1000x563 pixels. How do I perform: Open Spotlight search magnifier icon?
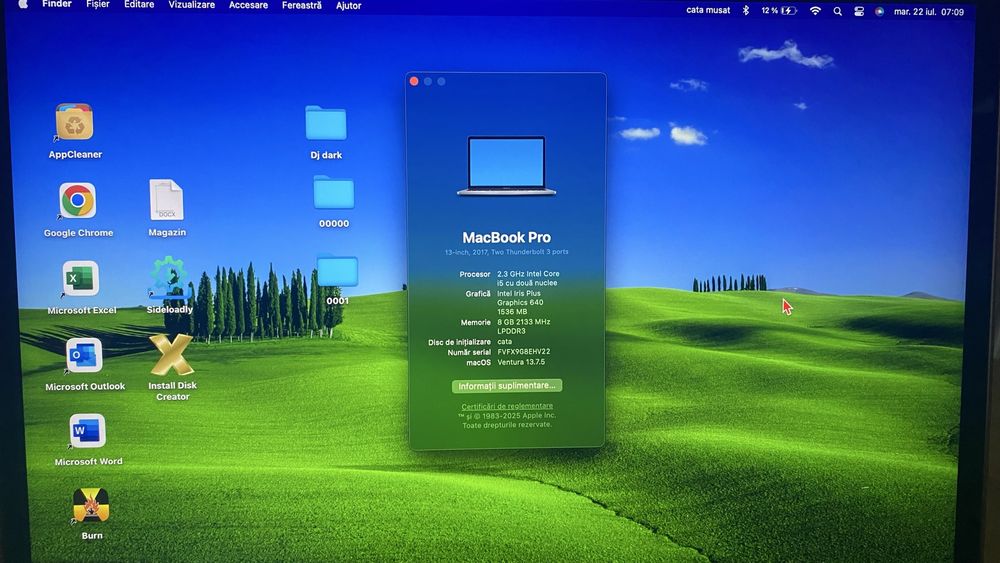point(837,11)
